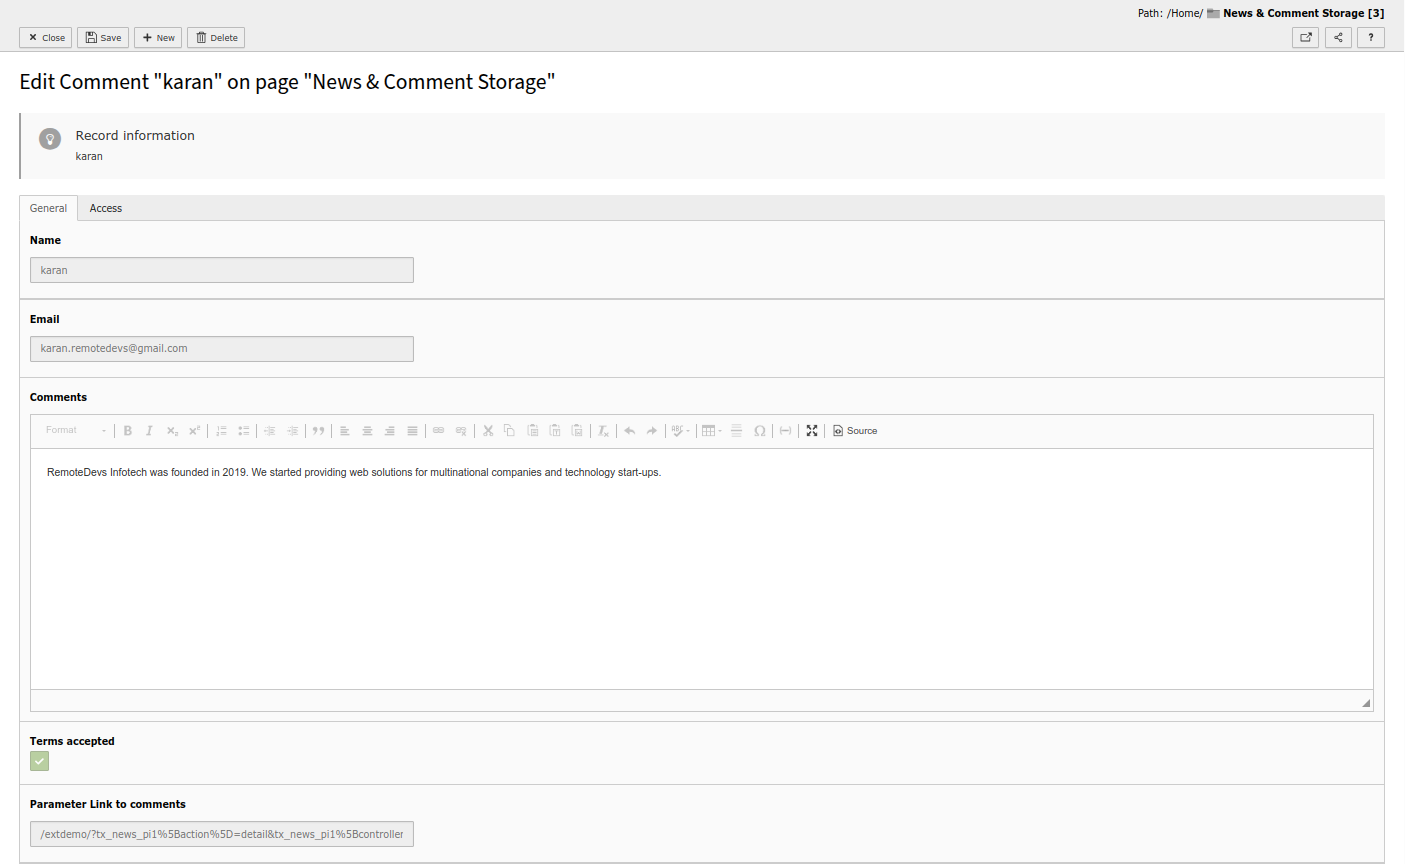Select the General tab
The height and width of the screenshot is (864, 1405).
pyautogui.click(x=48, y=208)
